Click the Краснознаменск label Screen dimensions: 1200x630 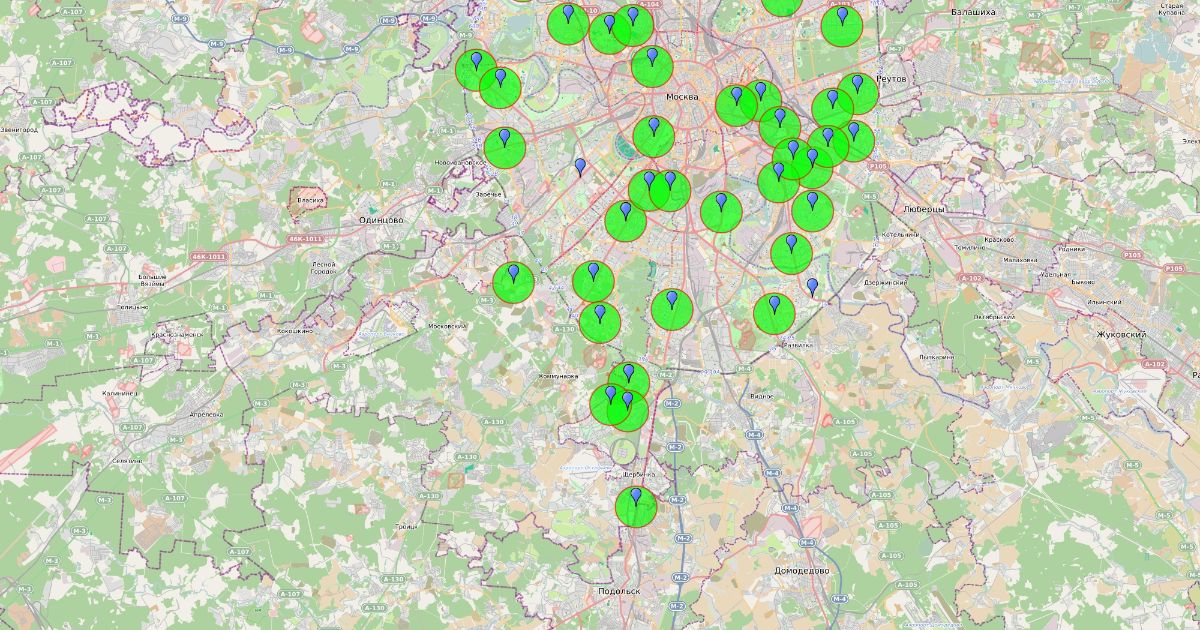point(176,336)
